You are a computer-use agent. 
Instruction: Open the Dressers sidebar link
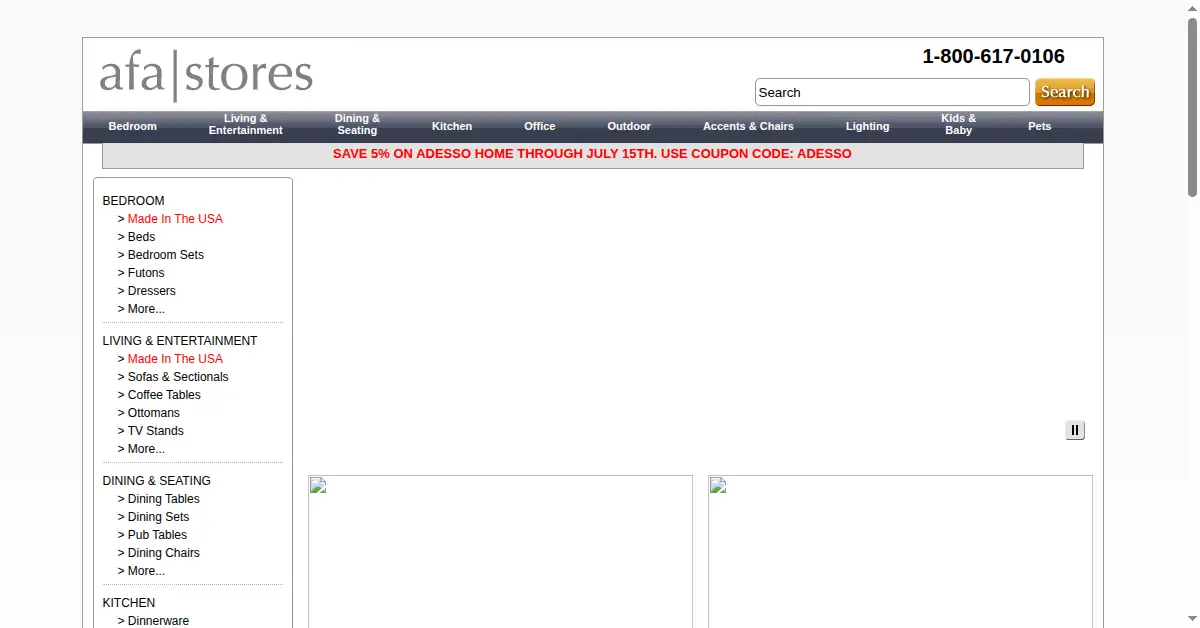coord(151,291)
